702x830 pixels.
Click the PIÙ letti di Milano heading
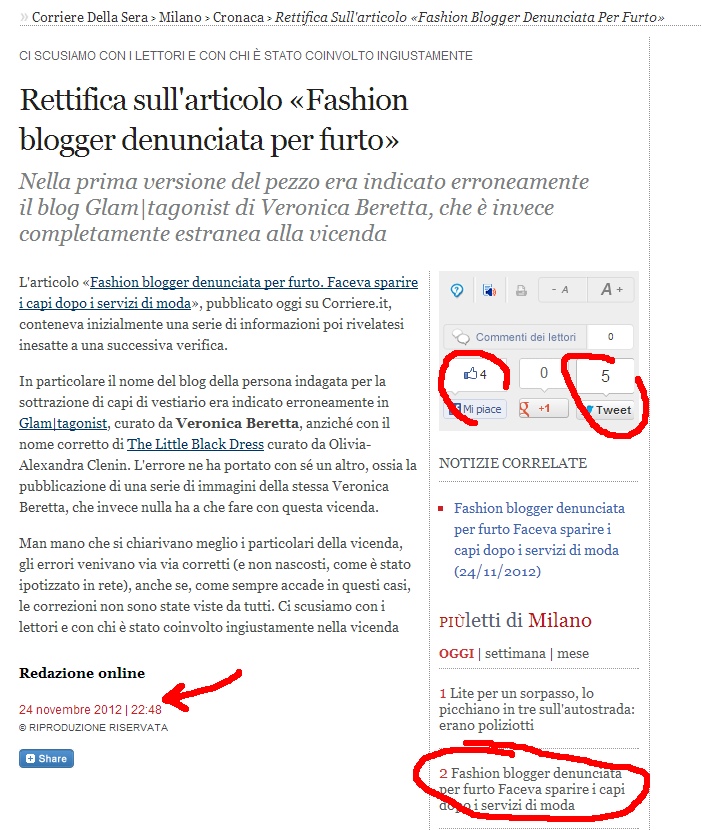[x=515, y=620]
